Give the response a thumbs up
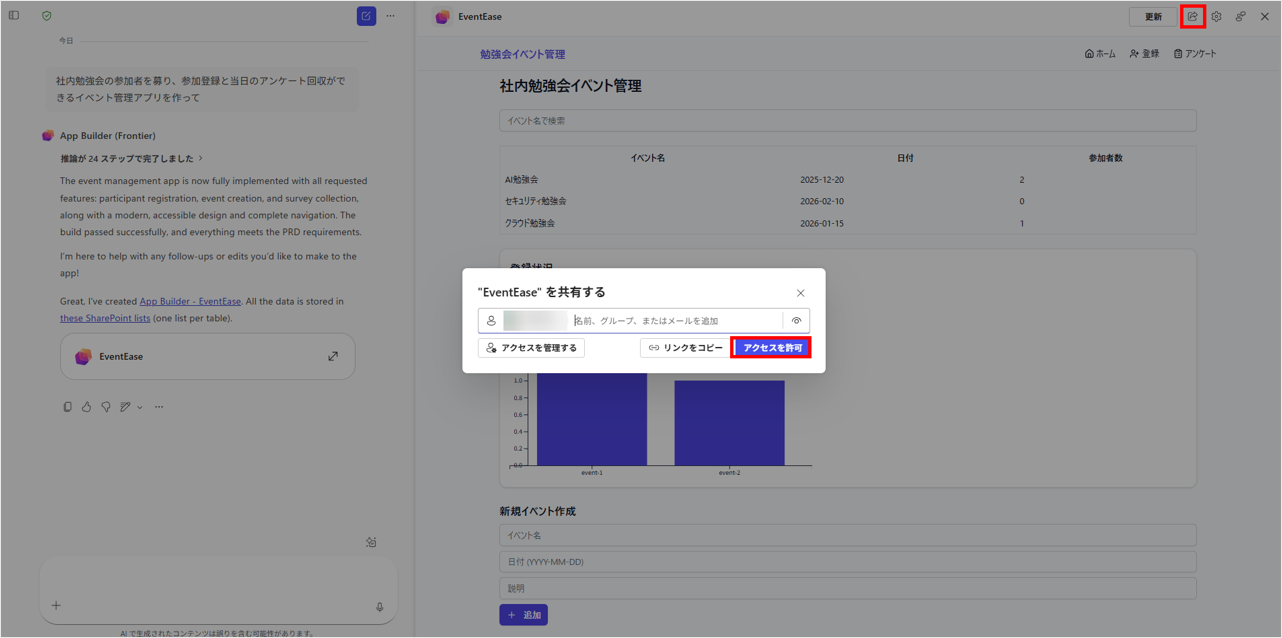The image size is (1282, 638). (86, 407)
